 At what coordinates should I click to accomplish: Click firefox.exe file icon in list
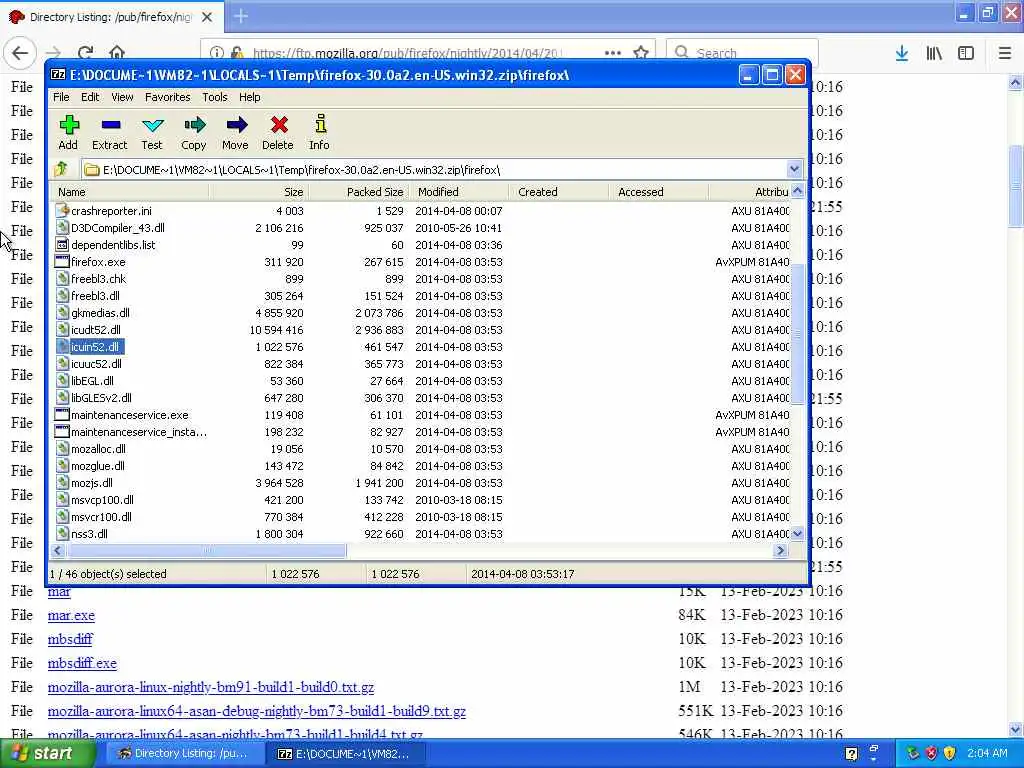(62, 262)
